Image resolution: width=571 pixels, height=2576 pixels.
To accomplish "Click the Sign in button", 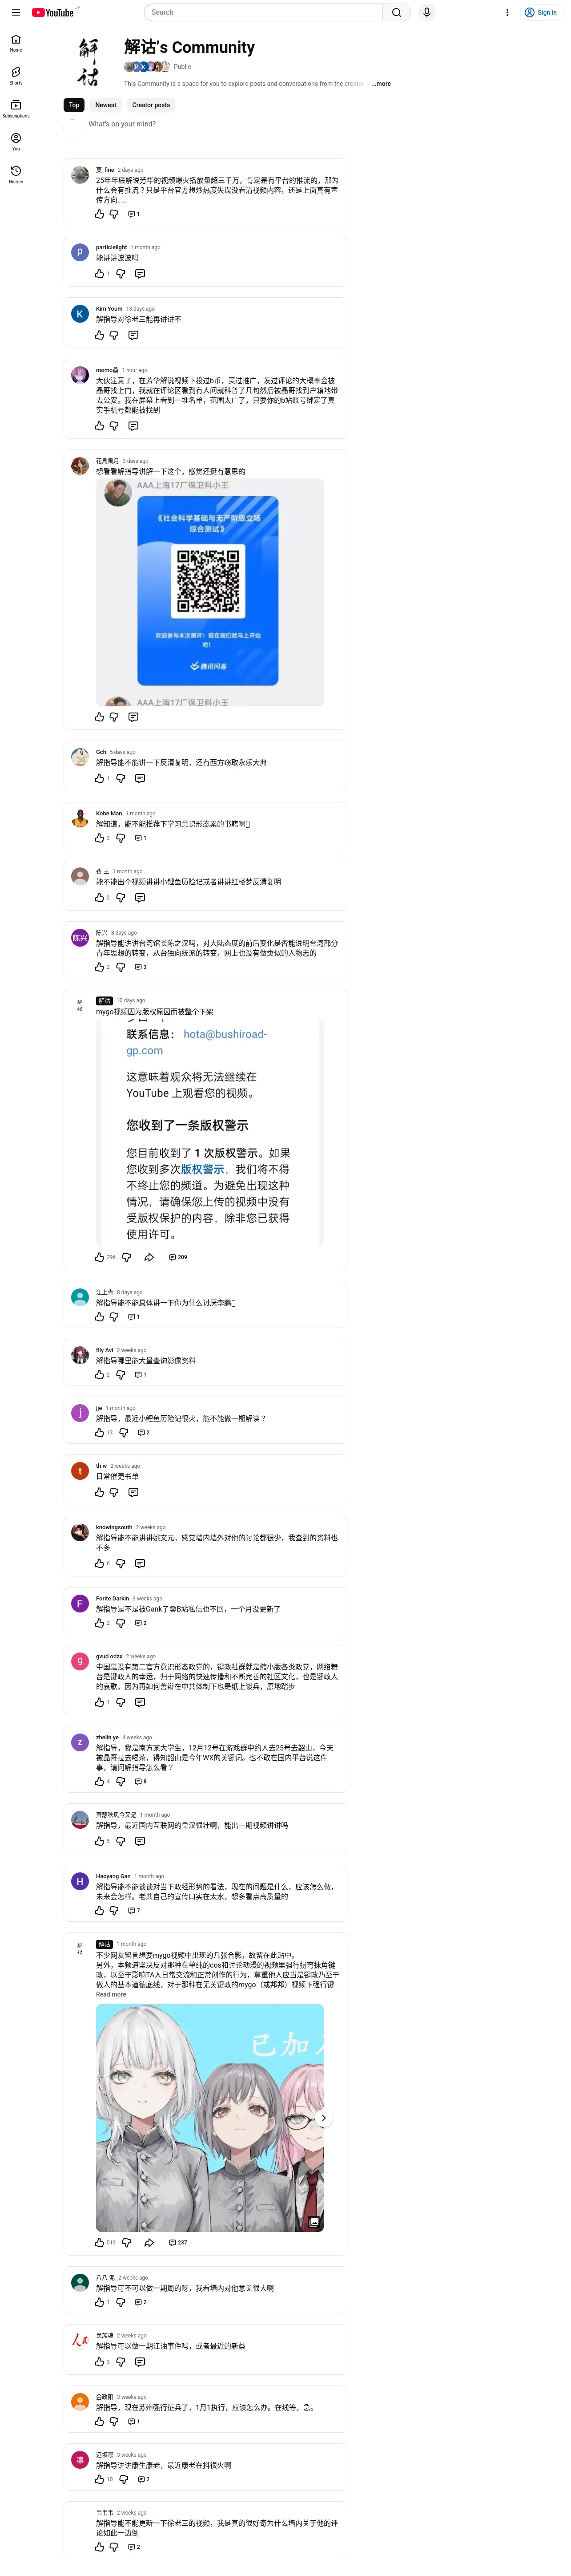I will (x=541, y=13).
